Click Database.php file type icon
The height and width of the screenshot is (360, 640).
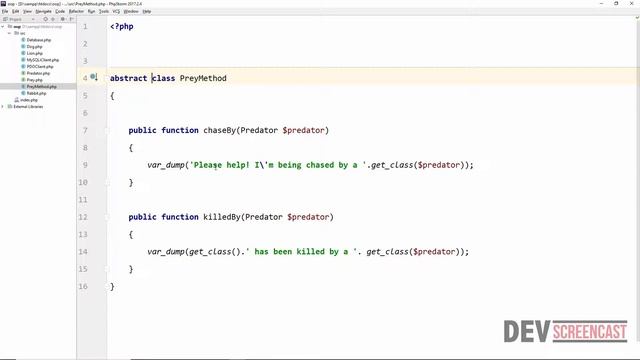[23, 40]
